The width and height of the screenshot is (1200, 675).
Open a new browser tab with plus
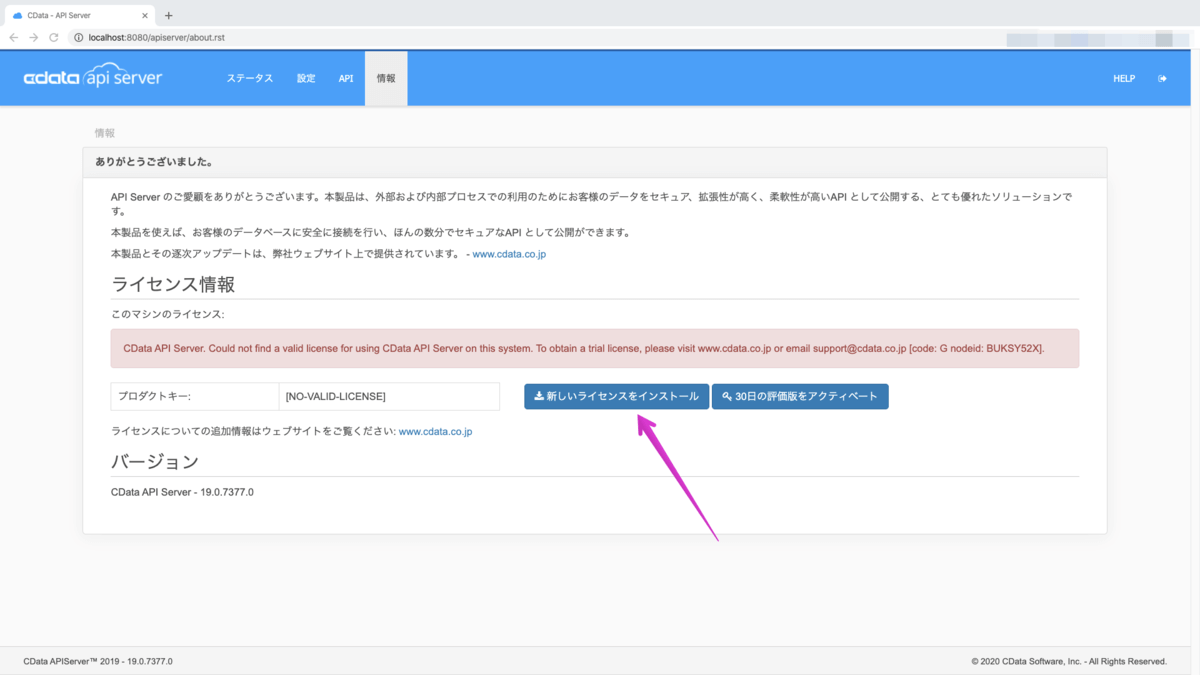[x=168, y=15]
